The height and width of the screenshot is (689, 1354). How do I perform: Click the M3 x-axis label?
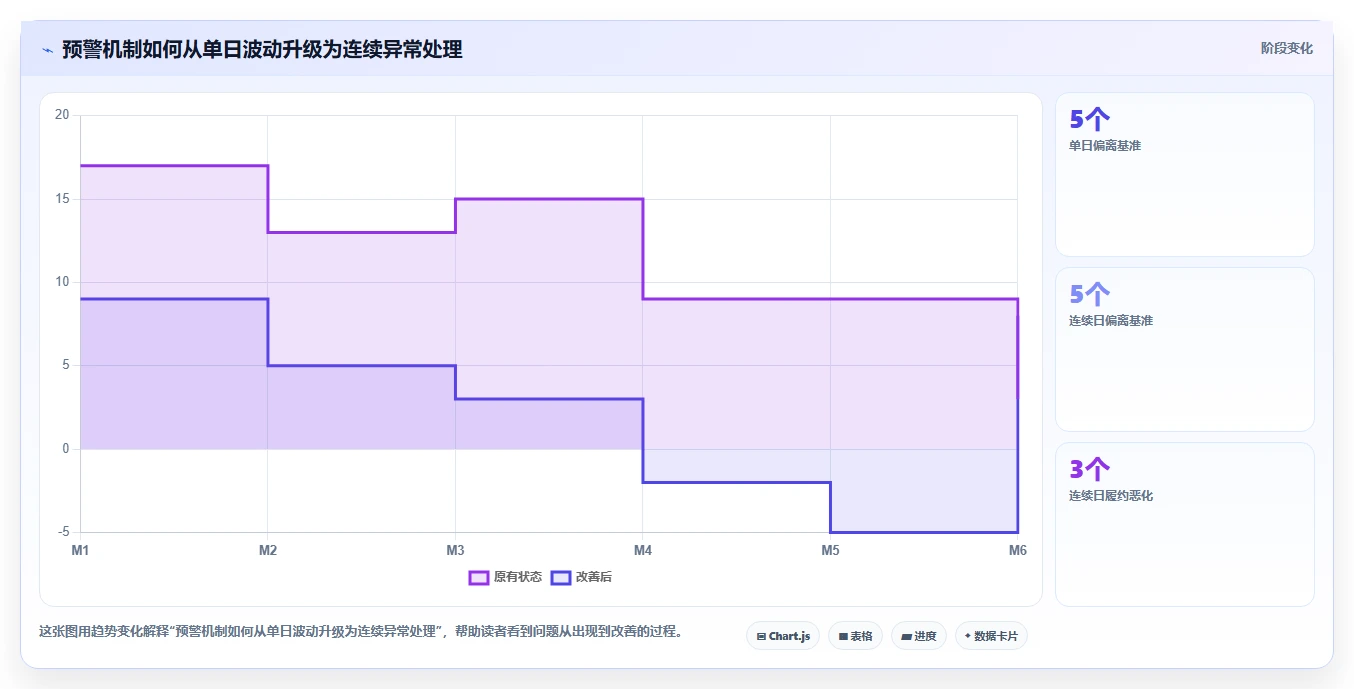[455, 550]
